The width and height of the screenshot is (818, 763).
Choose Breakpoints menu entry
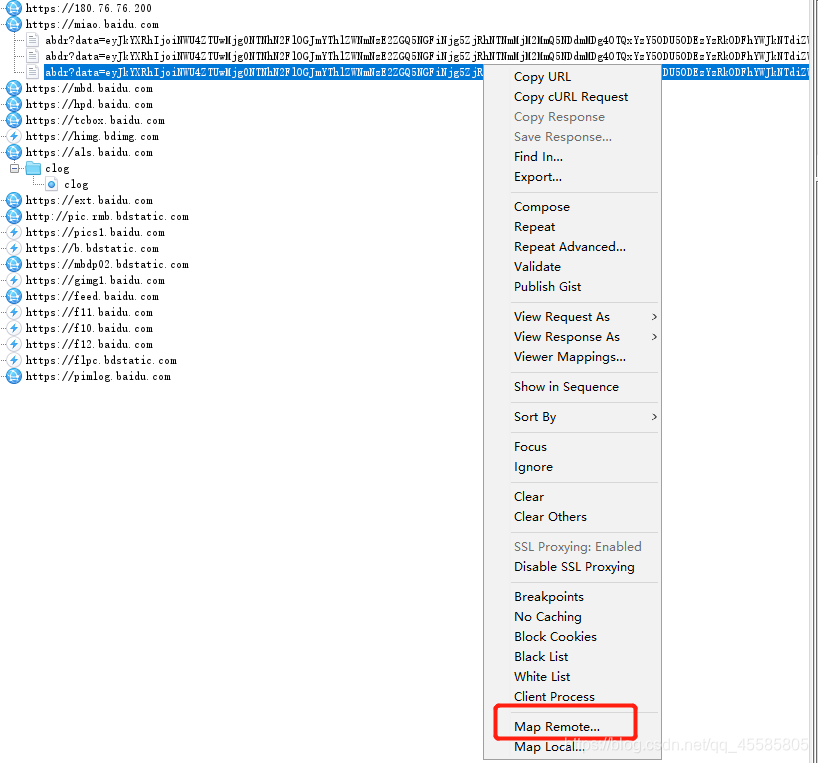[549, 597]
